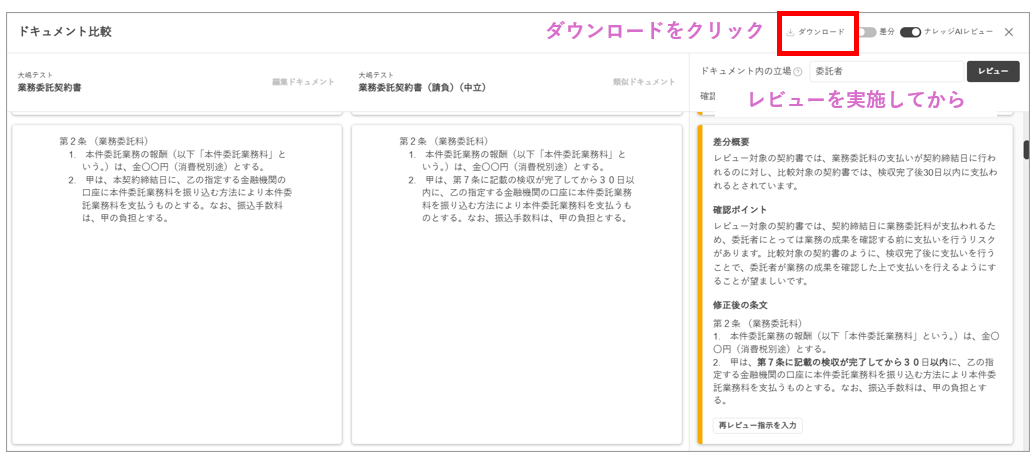Click the 編集ドキュメント label

[303, 82]
